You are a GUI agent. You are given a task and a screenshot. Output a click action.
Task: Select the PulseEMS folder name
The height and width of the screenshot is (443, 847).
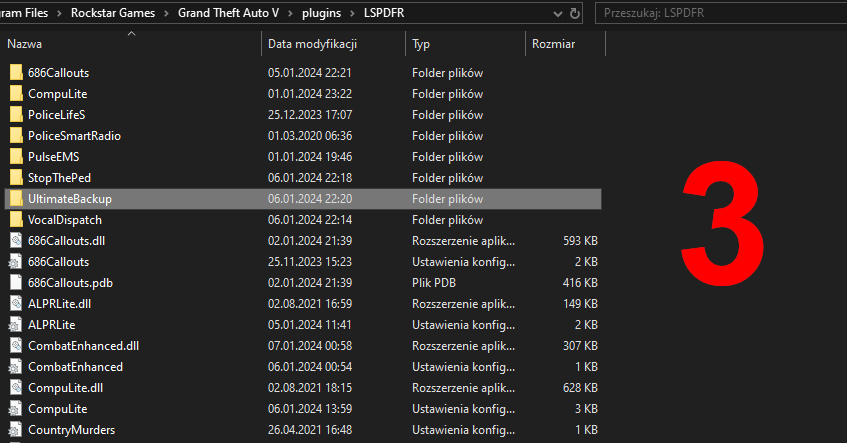(x=53, y=157)
